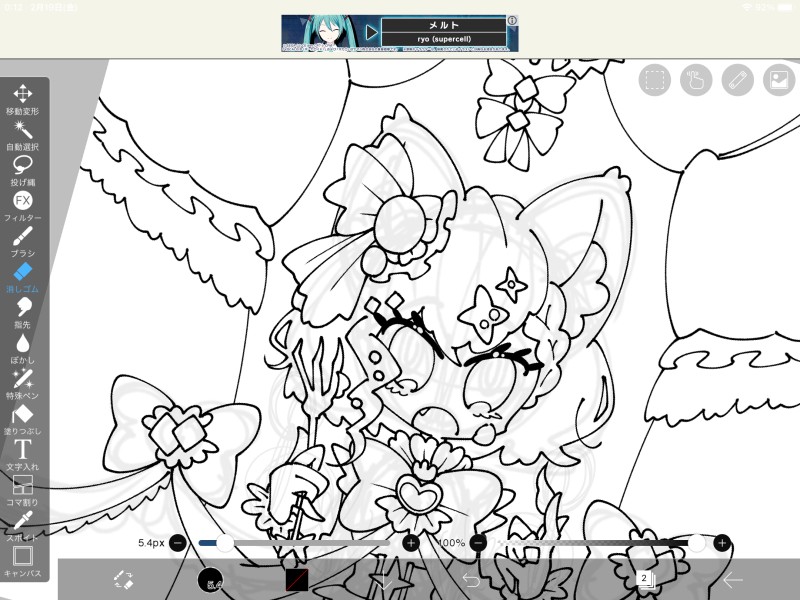Open the ruler tool button

[738, 80]
